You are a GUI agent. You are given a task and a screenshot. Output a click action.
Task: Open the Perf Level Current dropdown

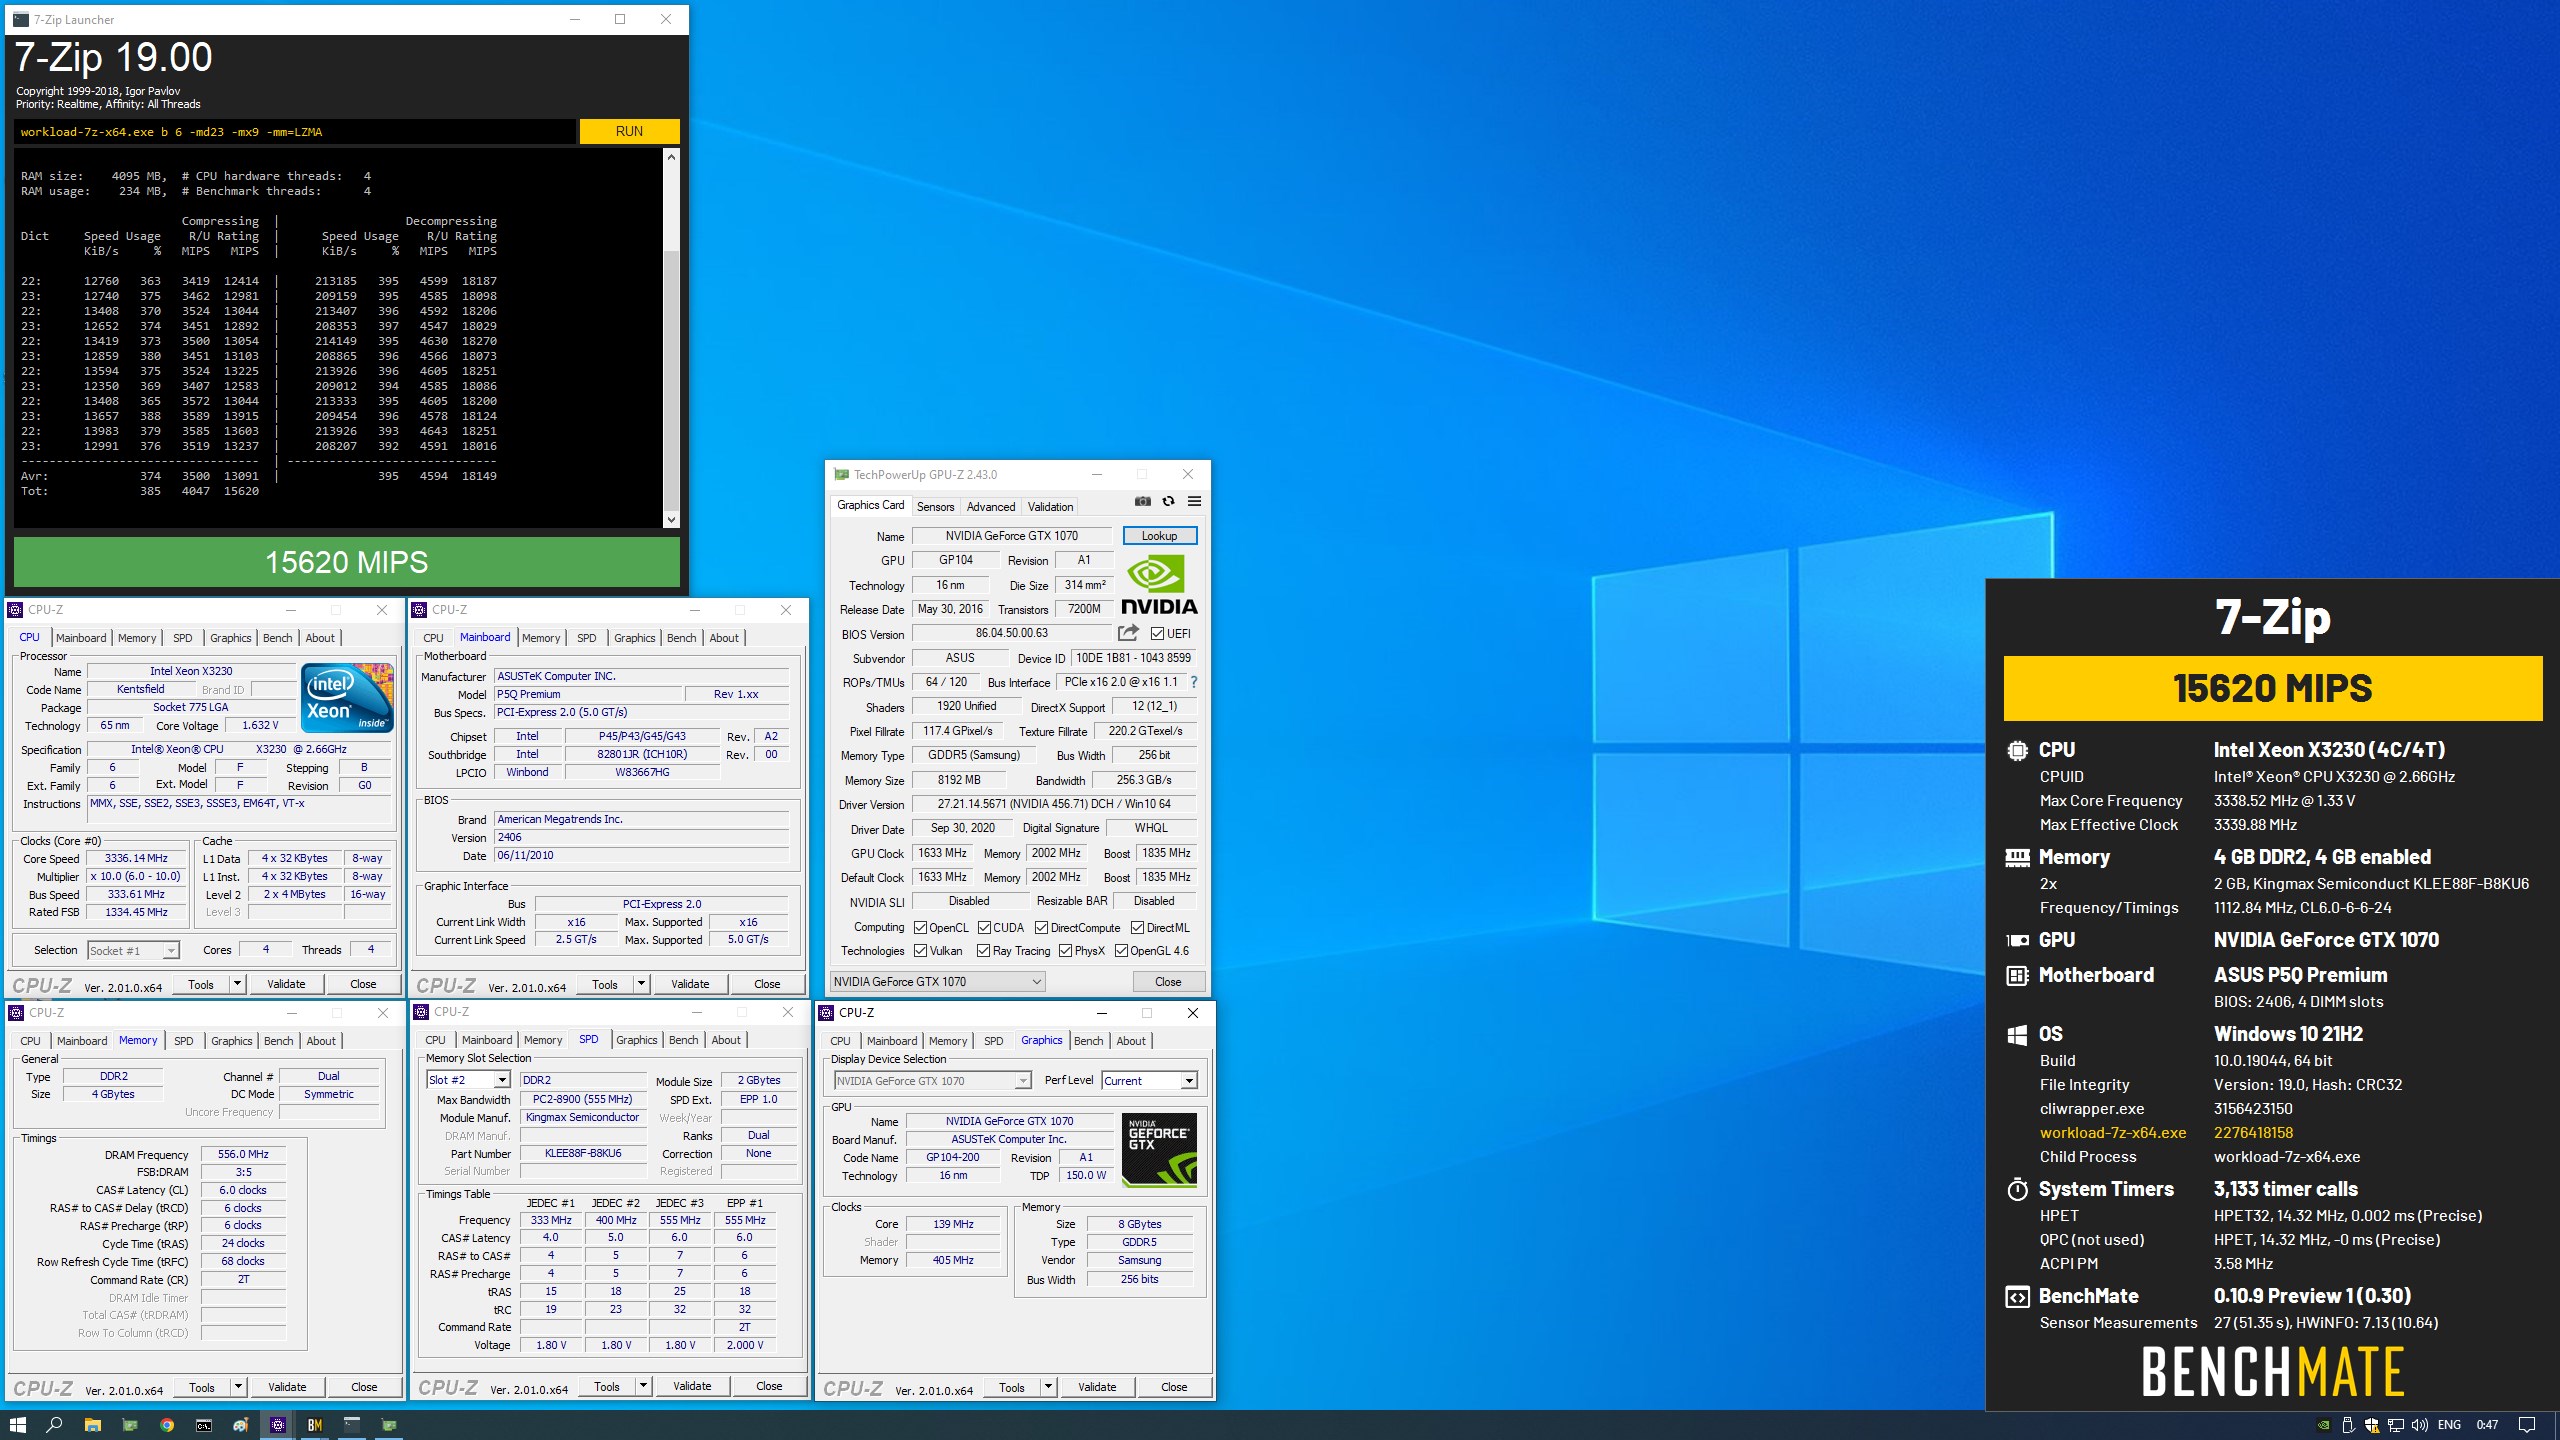(1150, 1081)
